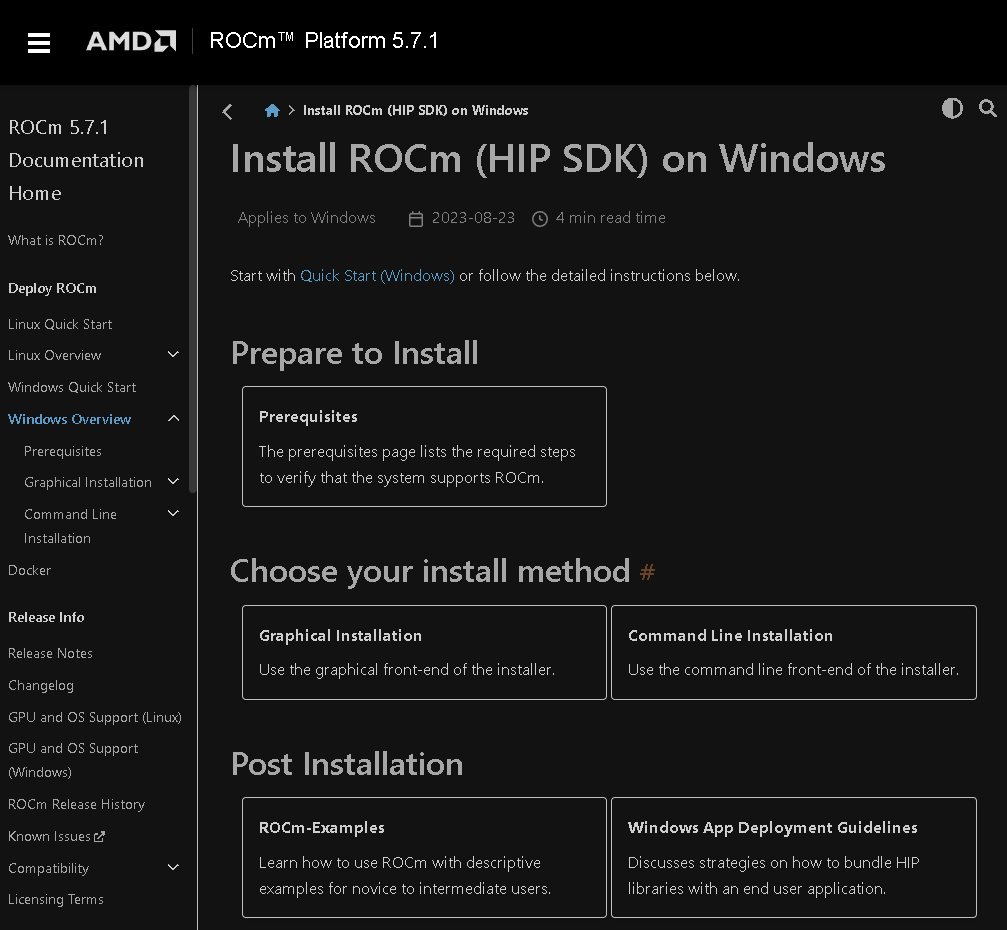Select Windows Quick Start in sidebar
Screen dimensions: 1007x930
72,387
